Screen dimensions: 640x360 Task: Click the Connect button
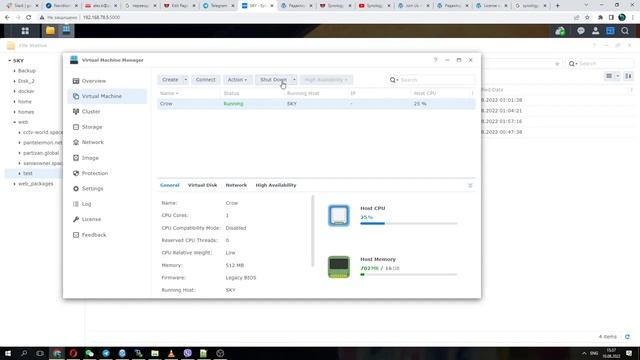(x=206, y=80)
